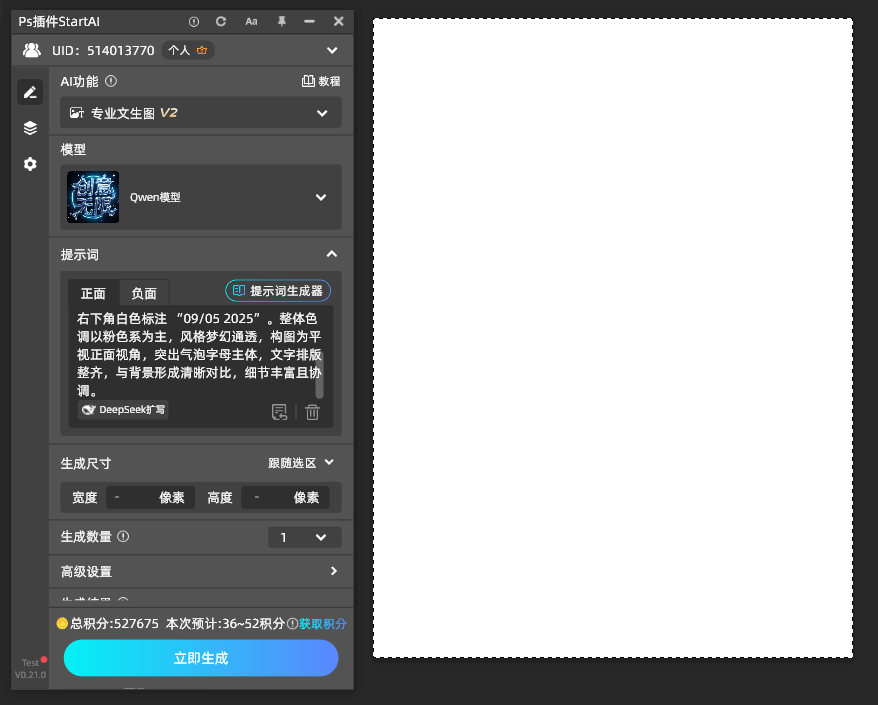Delete prompt text using trash icon
Image resolution: width=878 pixels, height=705 pixels.
(x=312, y=412)
